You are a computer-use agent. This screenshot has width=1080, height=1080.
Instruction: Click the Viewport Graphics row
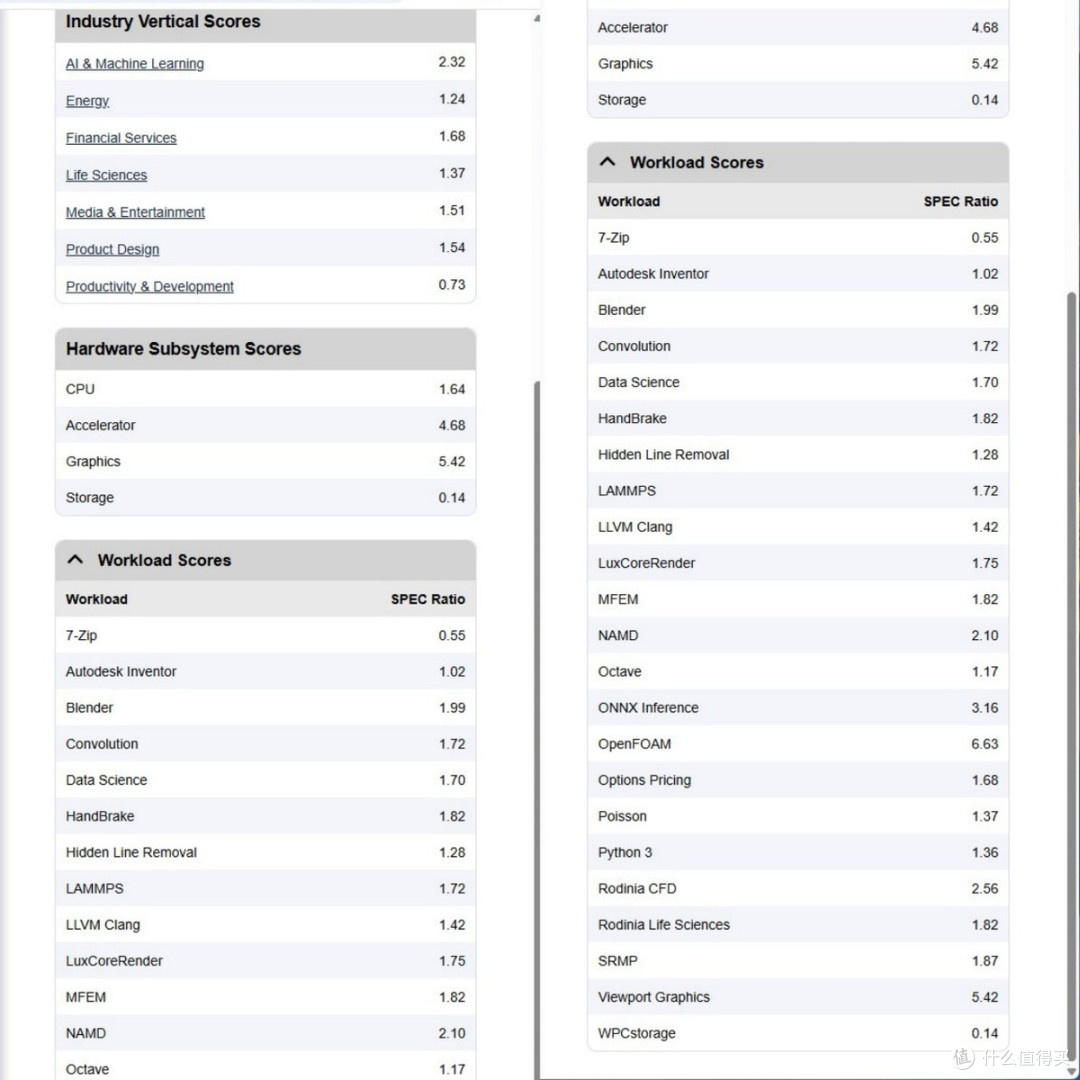(798, 997)
